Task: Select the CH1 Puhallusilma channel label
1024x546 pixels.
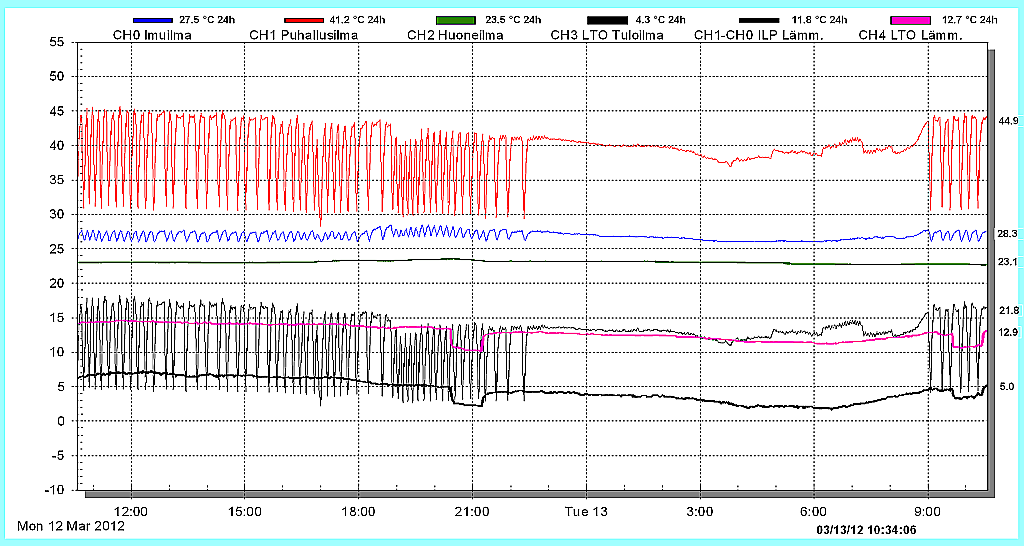Action: (303, 36)
